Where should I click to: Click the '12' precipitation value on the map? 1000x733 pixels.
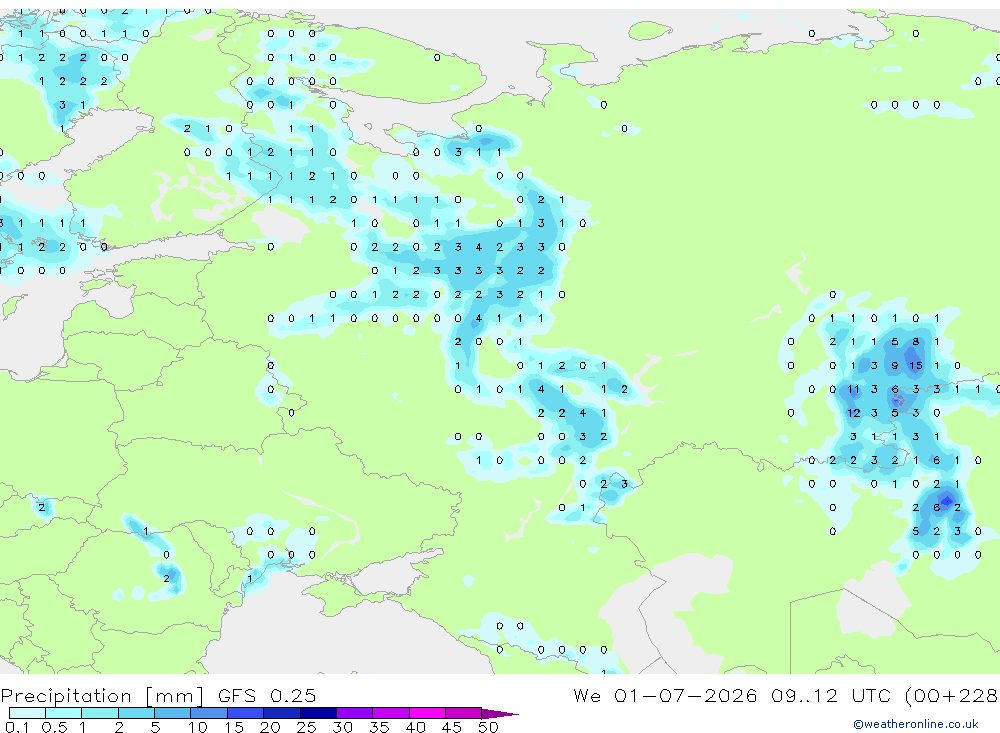tap(853, 413)
